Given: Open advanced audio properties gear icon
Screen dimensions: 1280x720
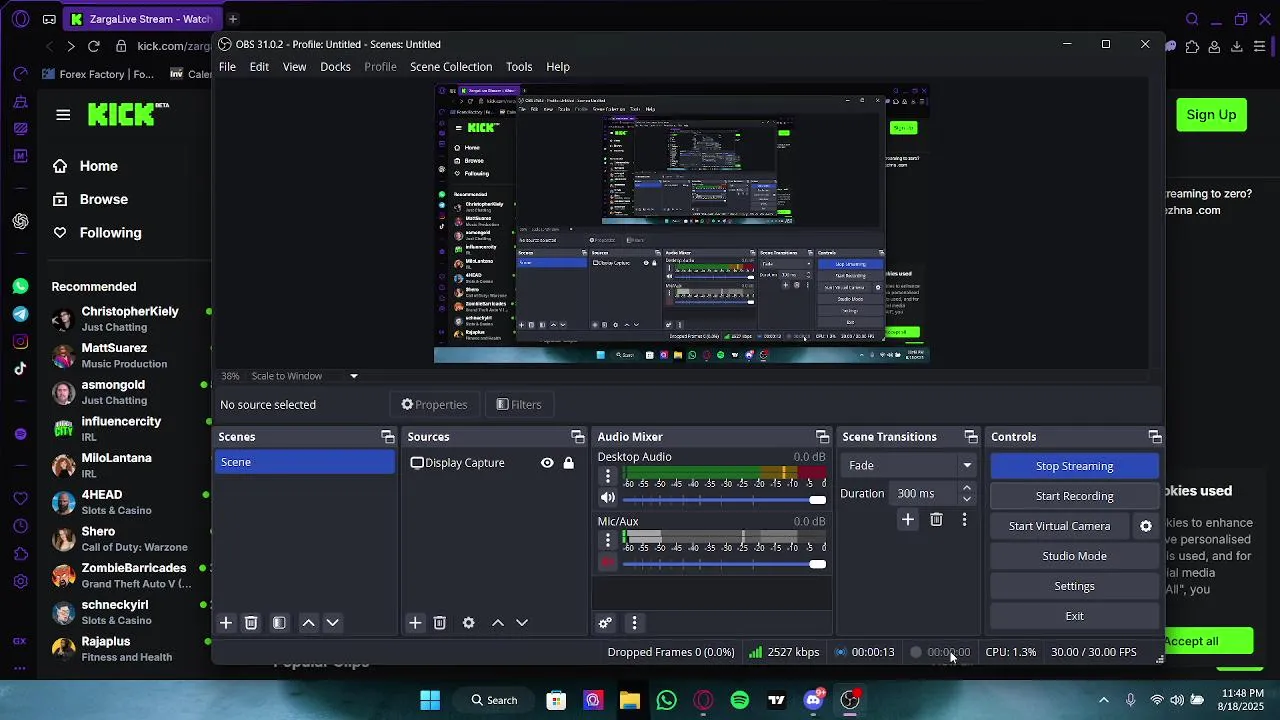Looking at the screenshot, I should coord(605,623).
